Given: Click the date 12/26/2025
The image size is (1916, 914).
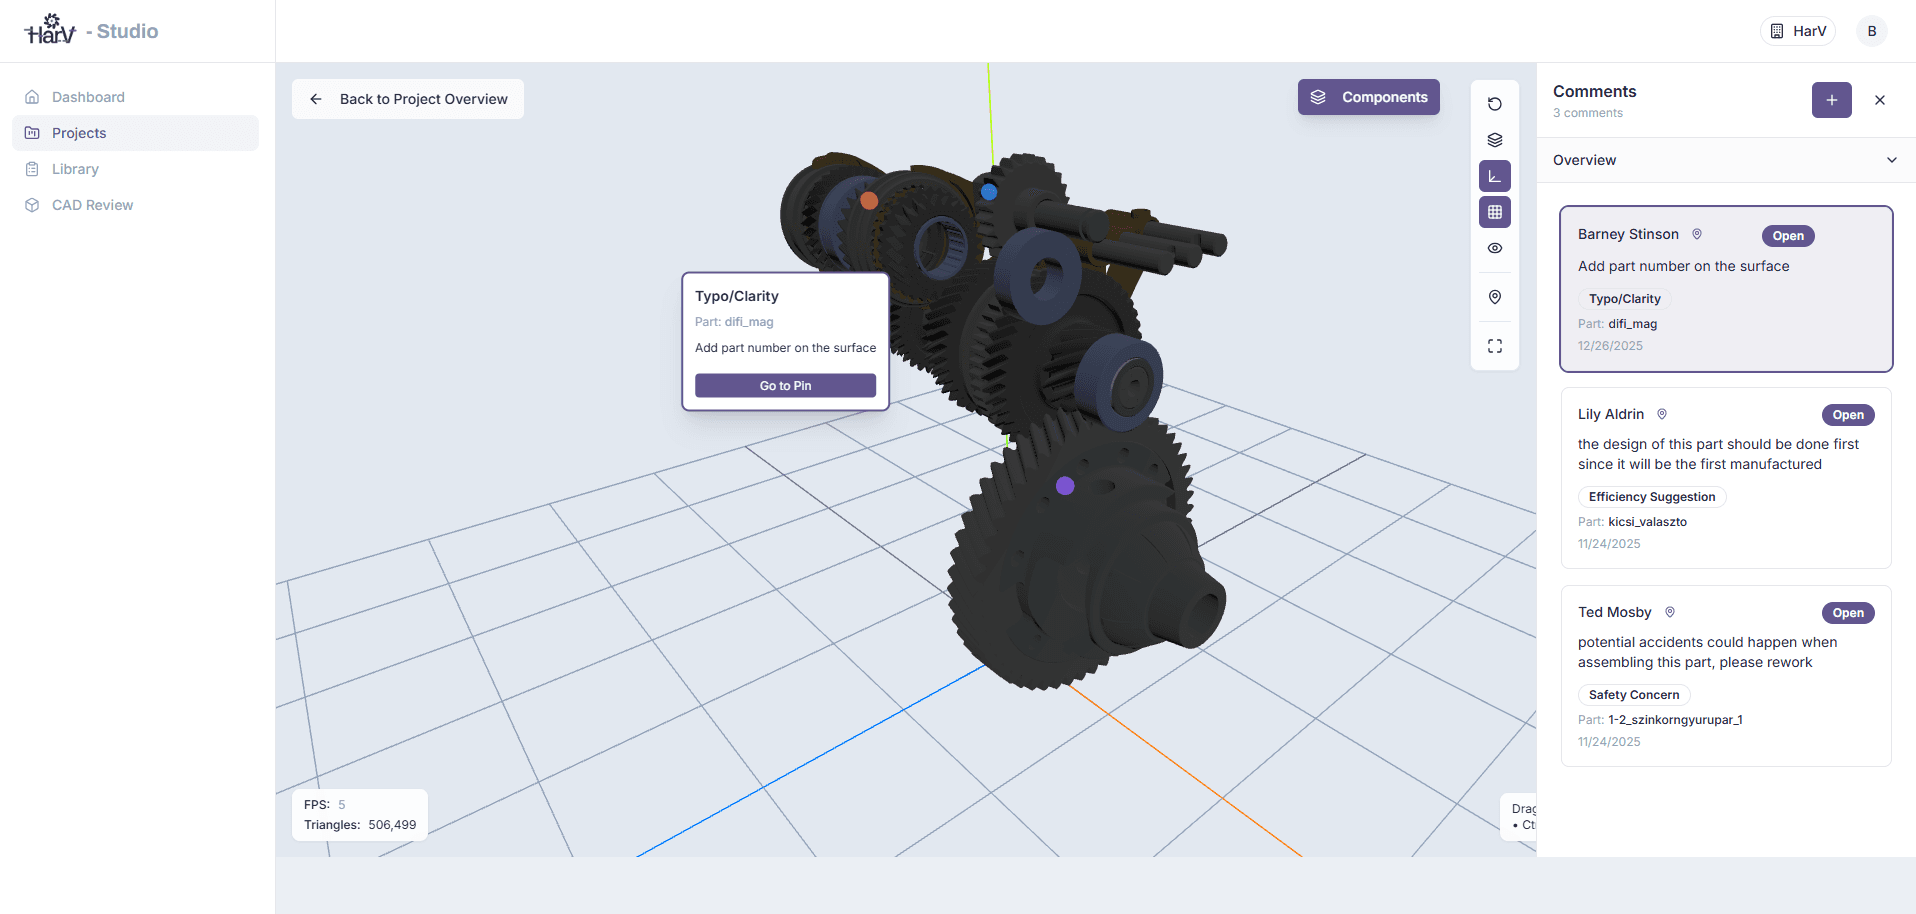Looking at the screenshot, I should pyautogui.click(x=1610, y=346).
